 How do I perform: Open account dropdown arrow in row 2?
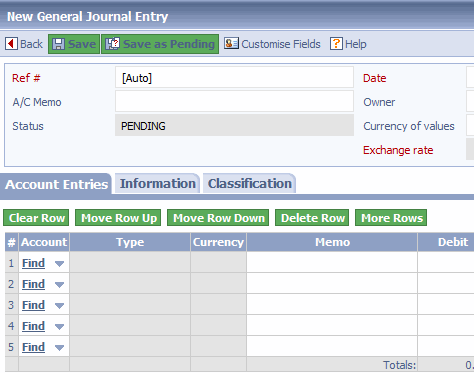[59, 285]
